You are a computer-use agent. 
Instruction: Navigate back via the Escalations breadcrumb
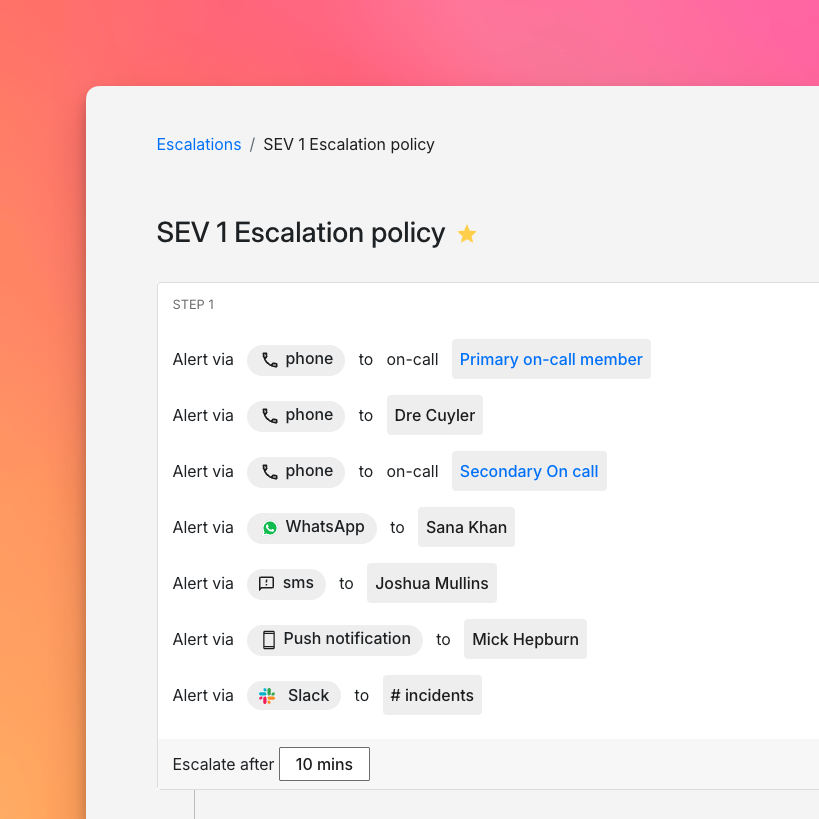[x=198, y=144]
